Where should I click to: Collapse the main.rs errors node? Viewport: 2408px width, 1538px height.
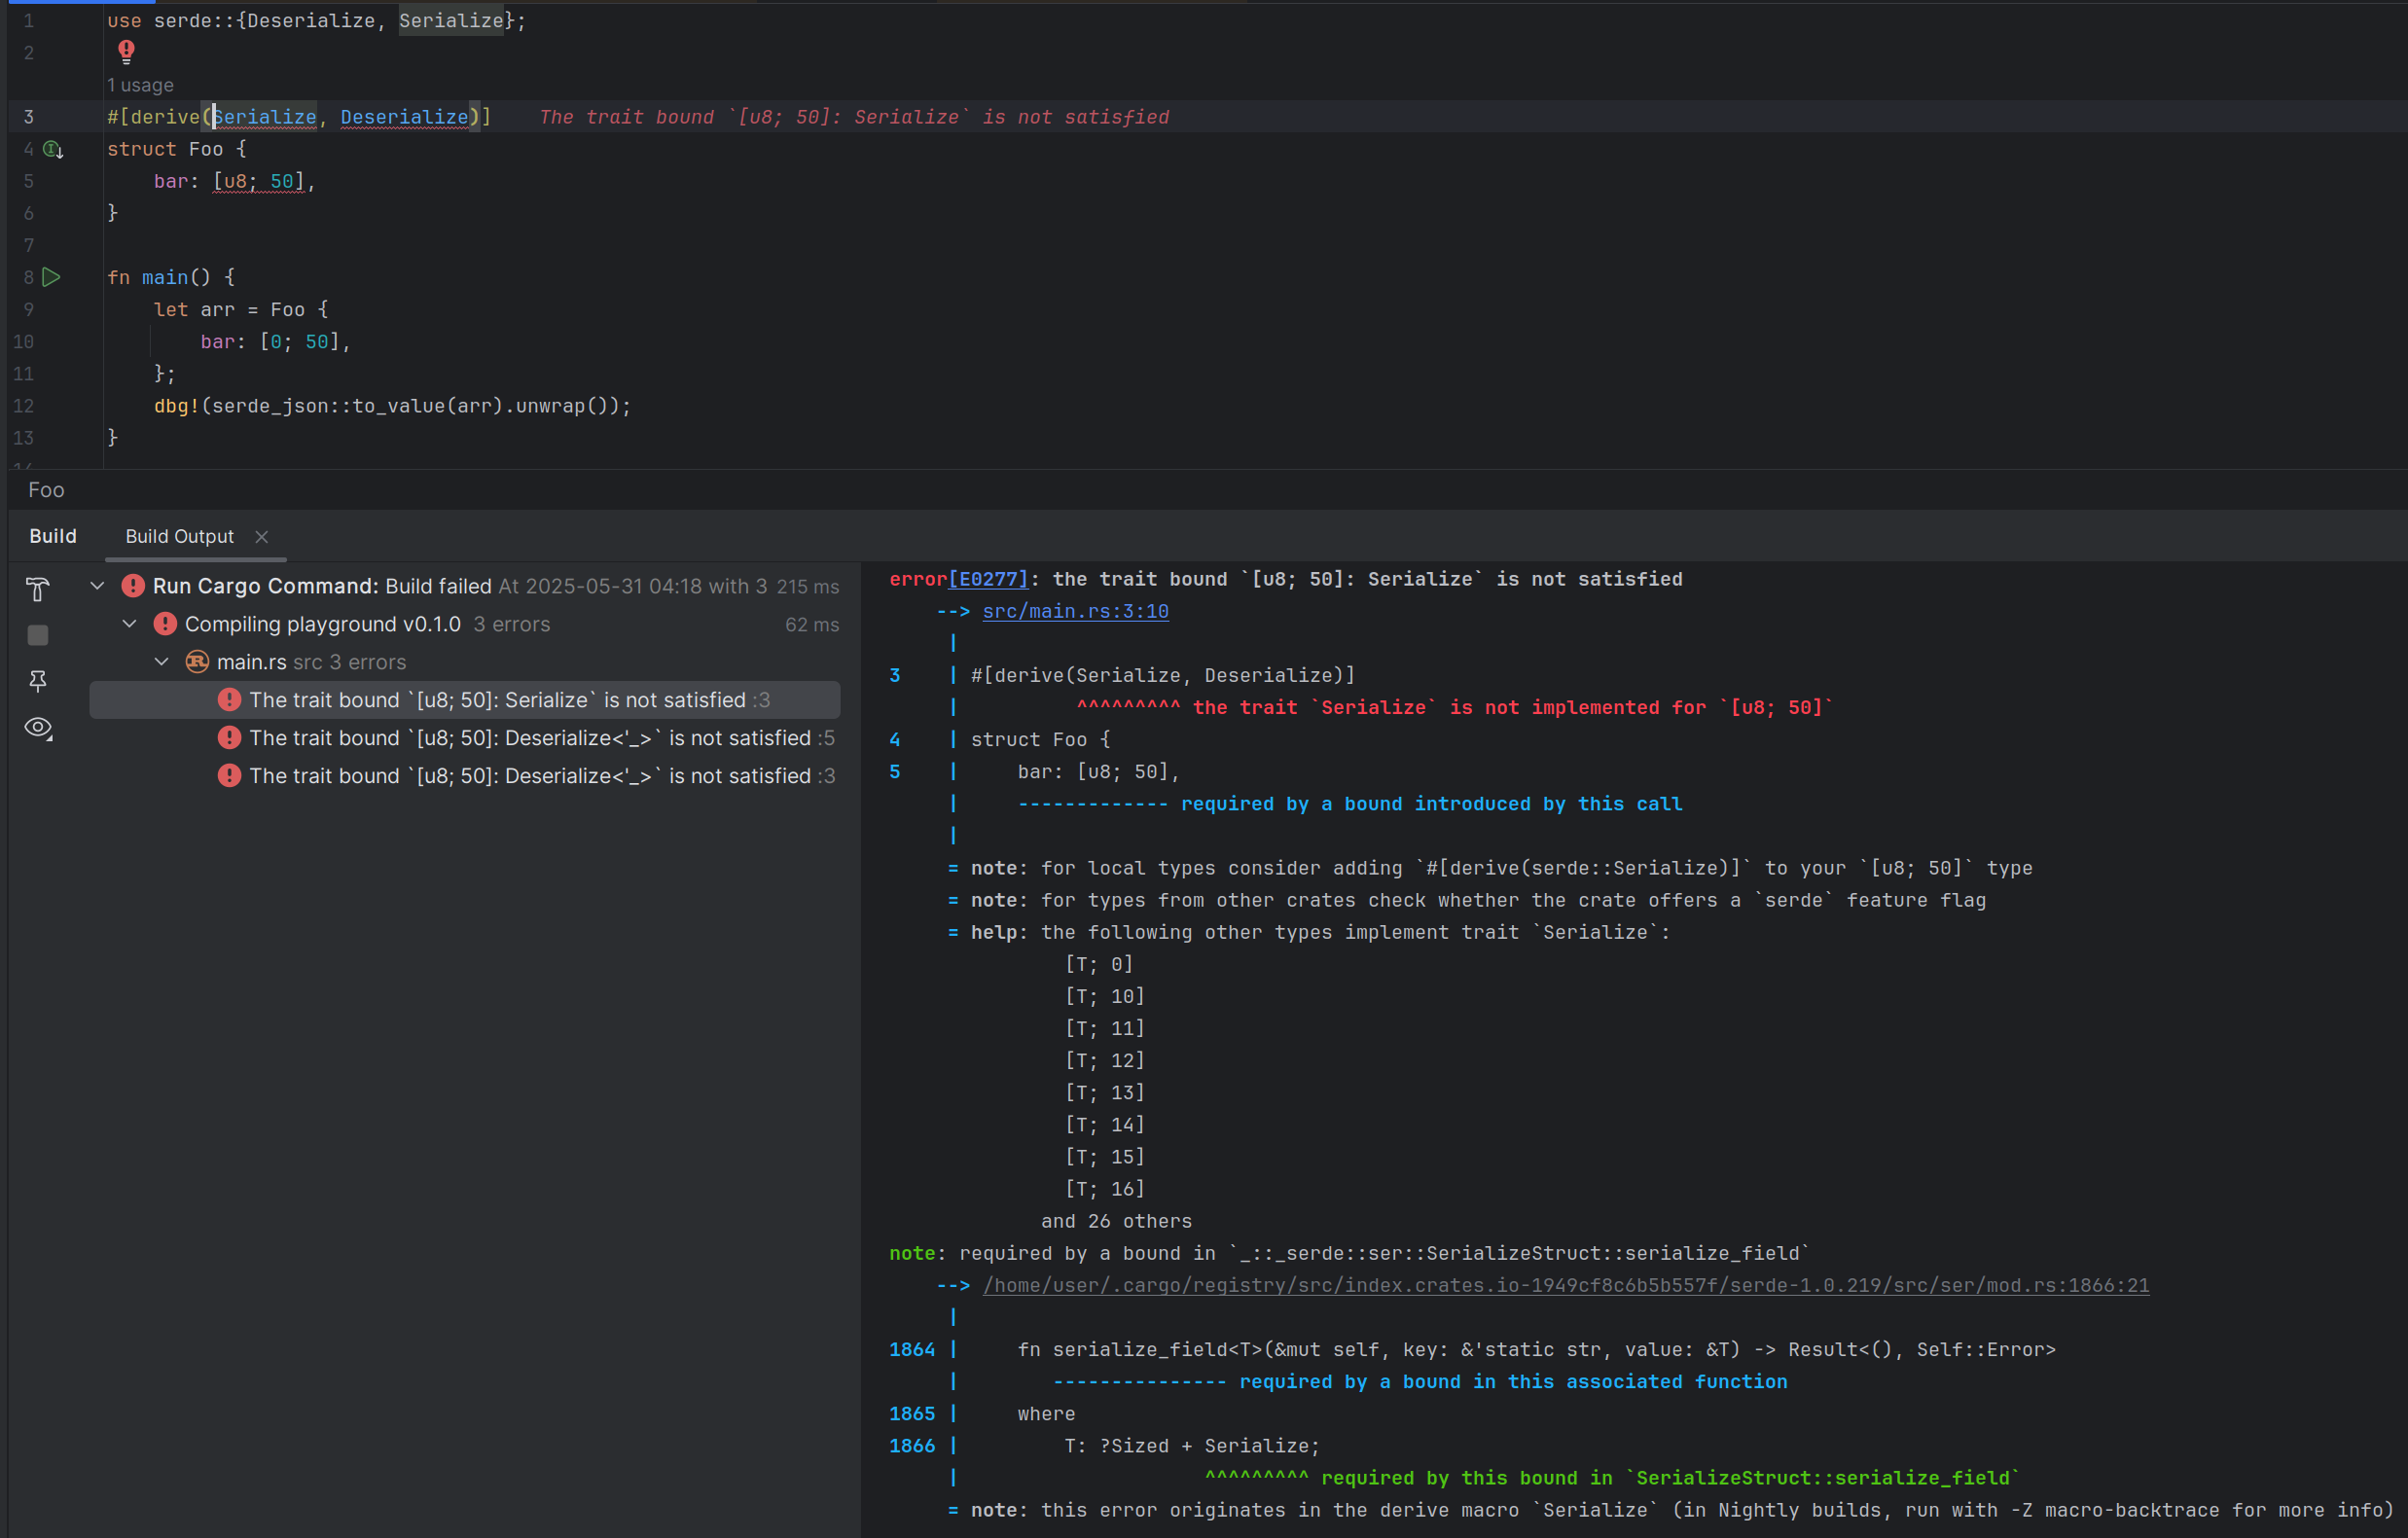pos(161,662)
